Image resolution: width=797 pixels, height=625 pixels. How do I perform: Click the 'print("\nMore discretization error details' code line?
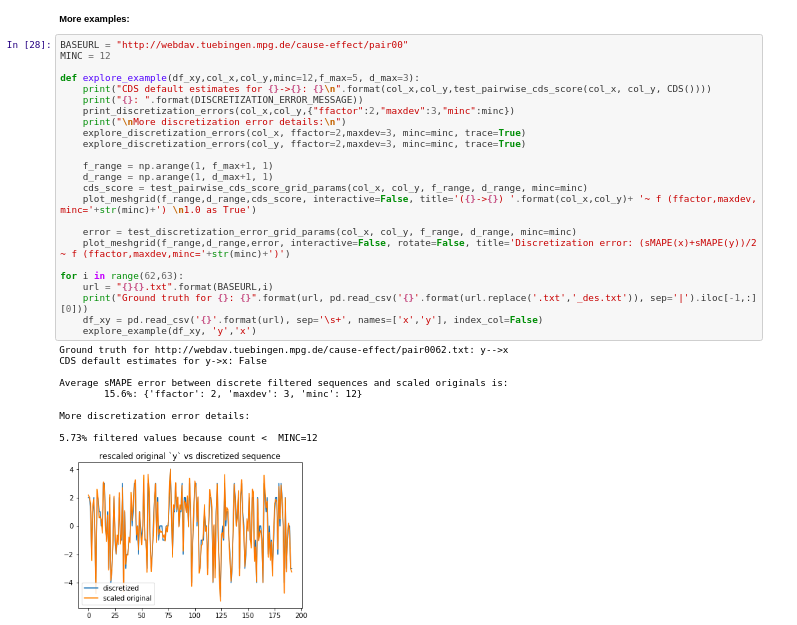[214, 122]
